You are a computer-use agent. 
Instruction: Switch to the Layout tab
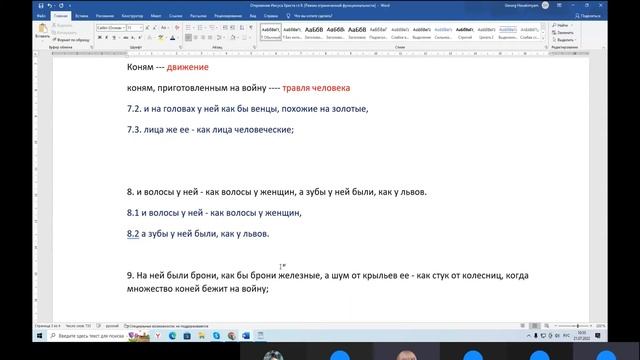tap(156, 16)
